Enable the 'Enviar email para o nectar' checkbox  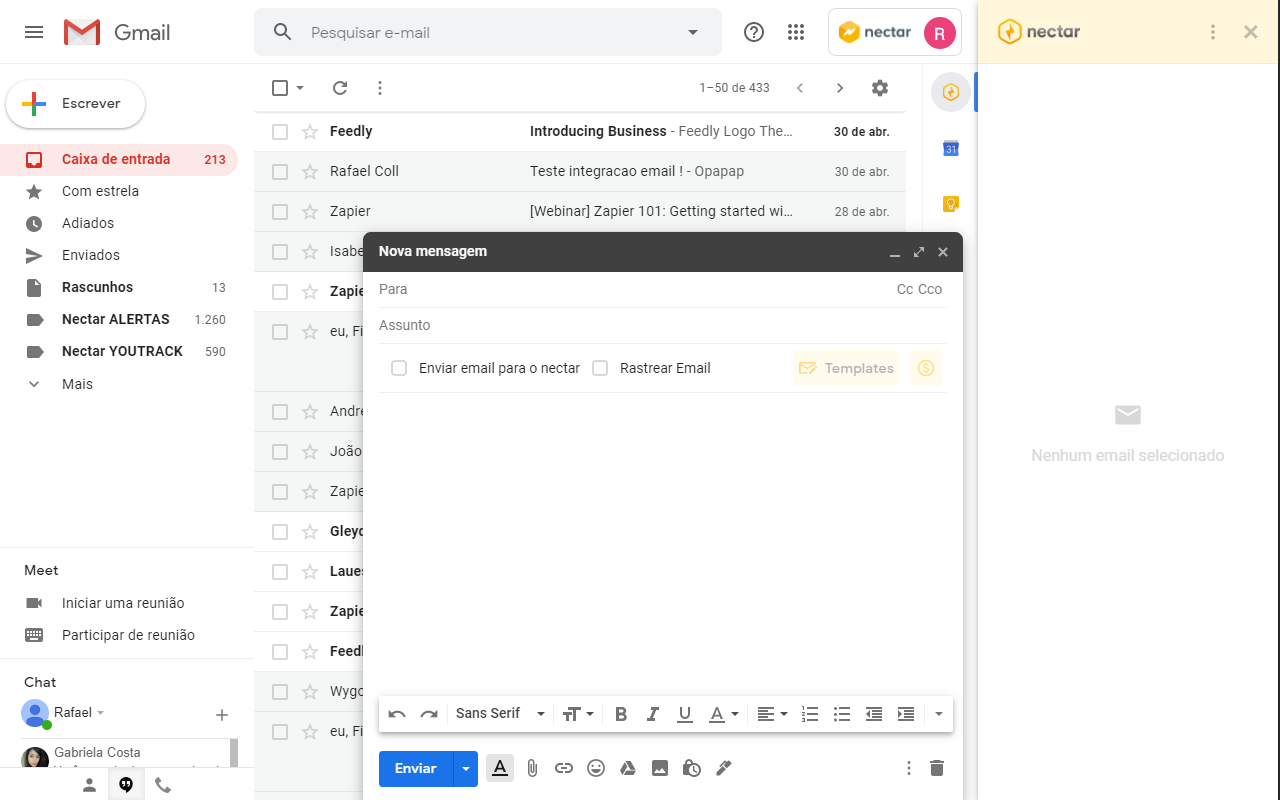coord(399,368)
